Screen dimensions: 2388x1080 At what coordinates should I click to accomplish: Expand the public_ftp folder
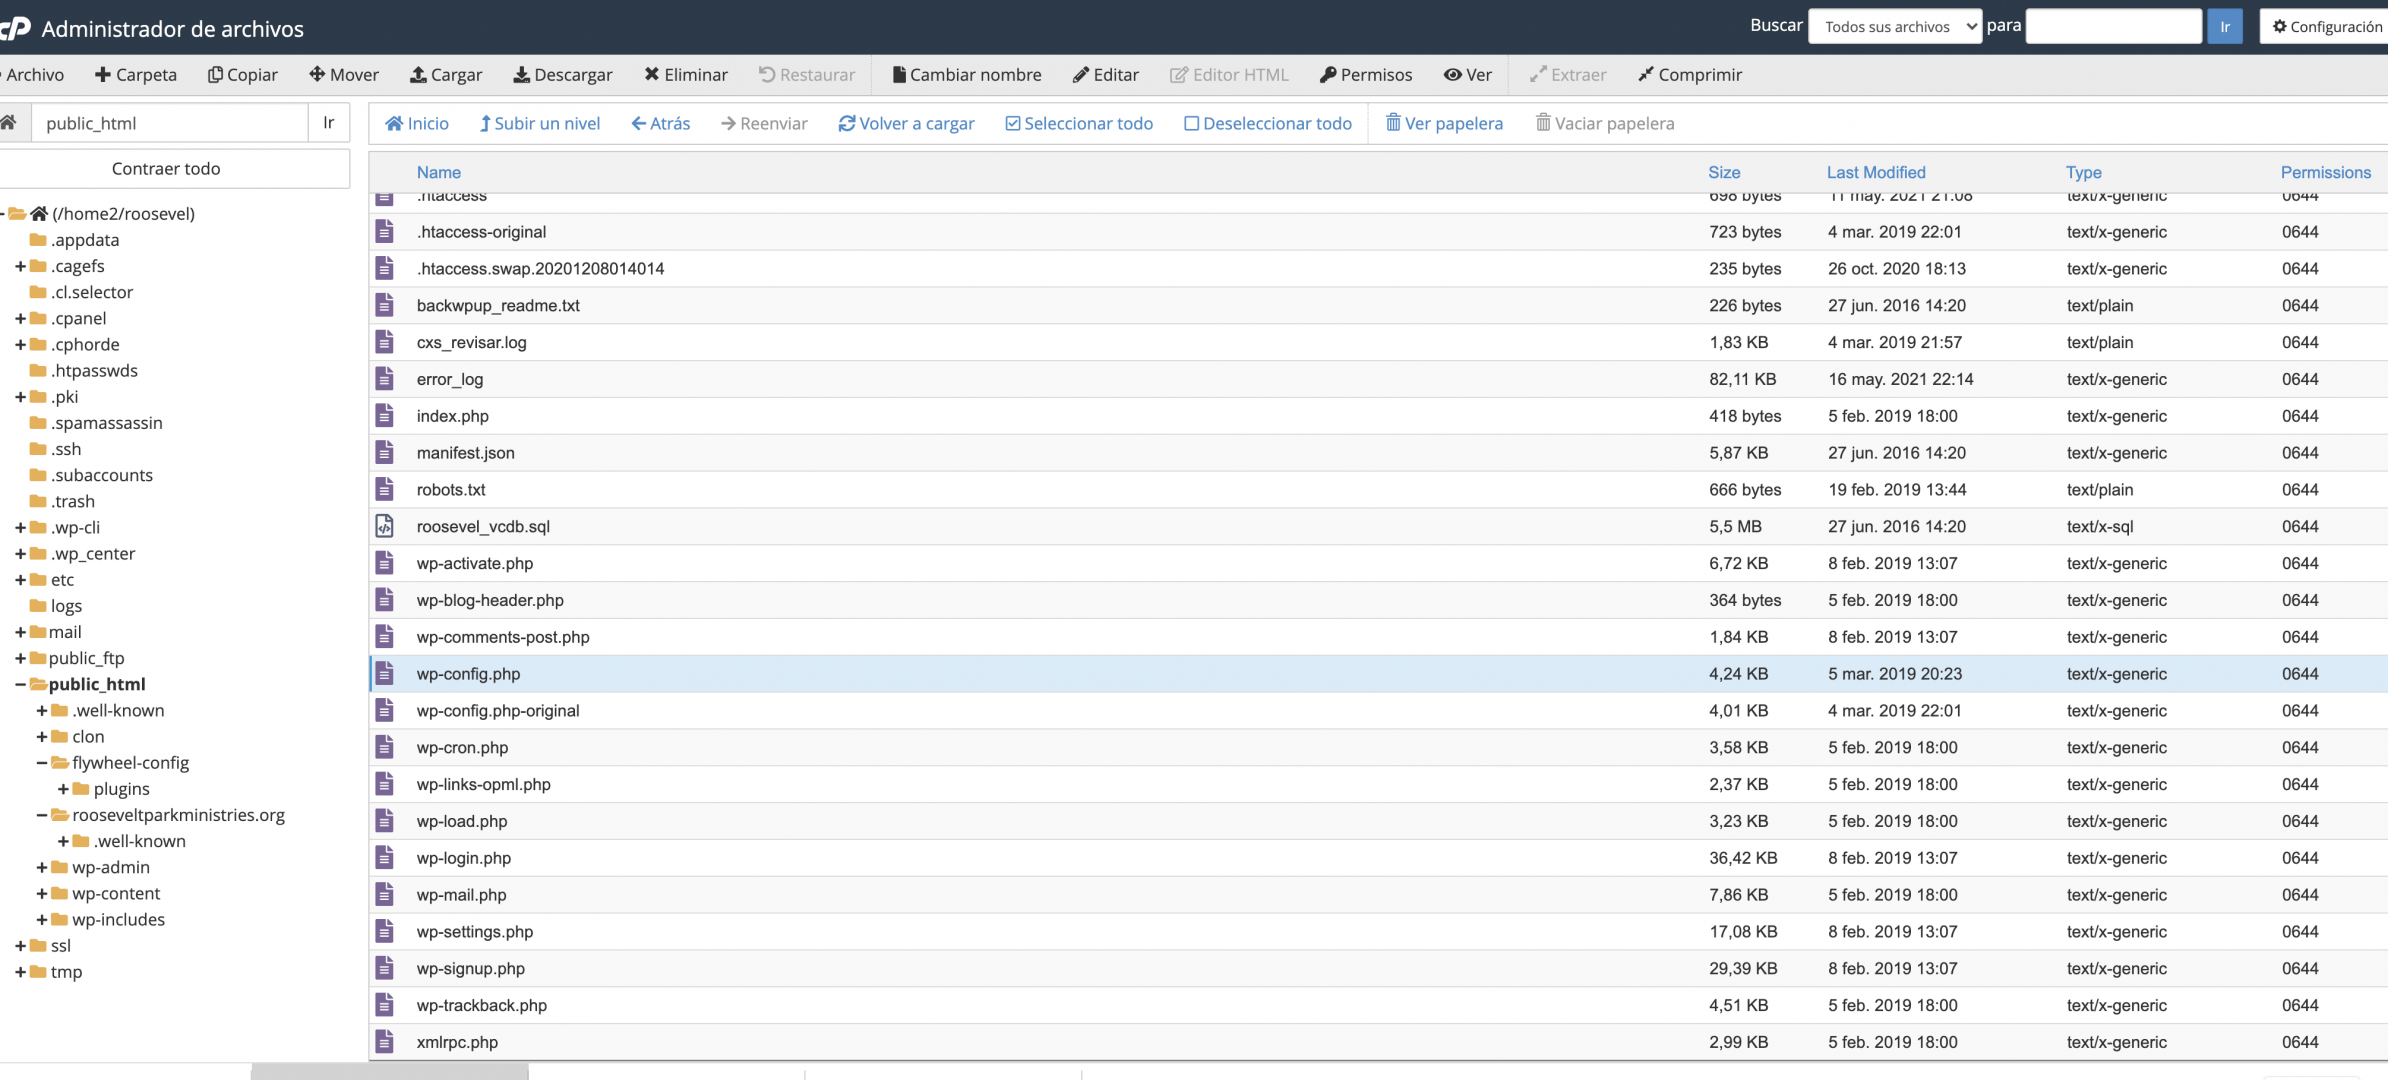pyautogui.click(x=20, y=658)
